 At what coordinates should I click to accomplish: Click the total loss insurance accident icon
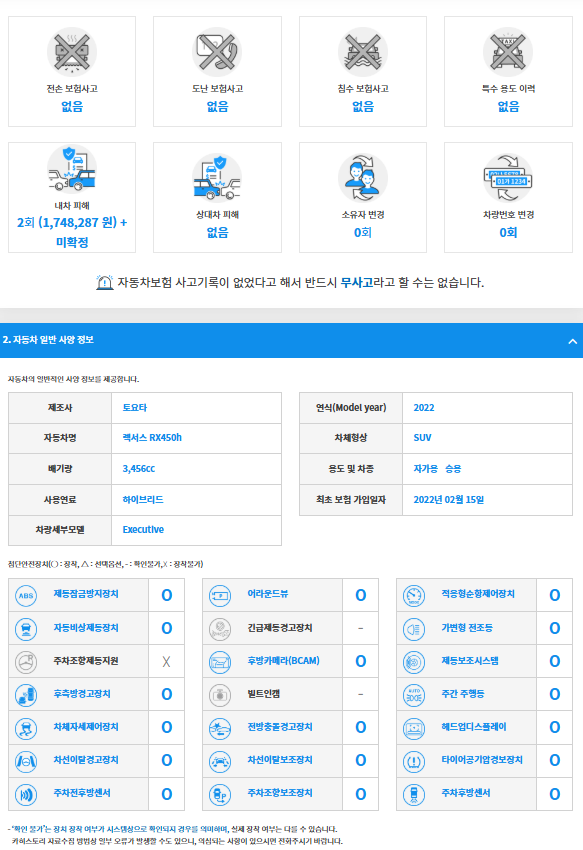[72, 52]
